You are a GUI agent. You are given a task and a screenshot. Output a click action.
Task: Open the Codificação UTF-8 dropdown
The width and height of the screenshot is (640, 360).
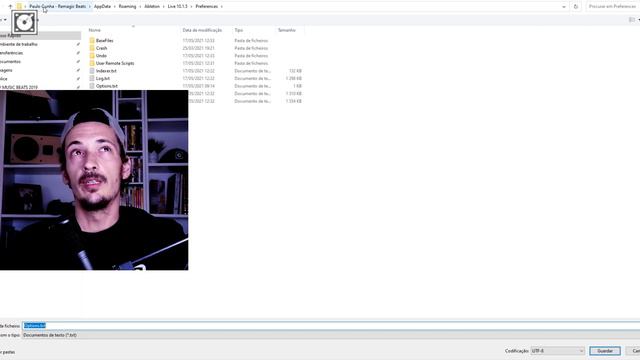558,351
